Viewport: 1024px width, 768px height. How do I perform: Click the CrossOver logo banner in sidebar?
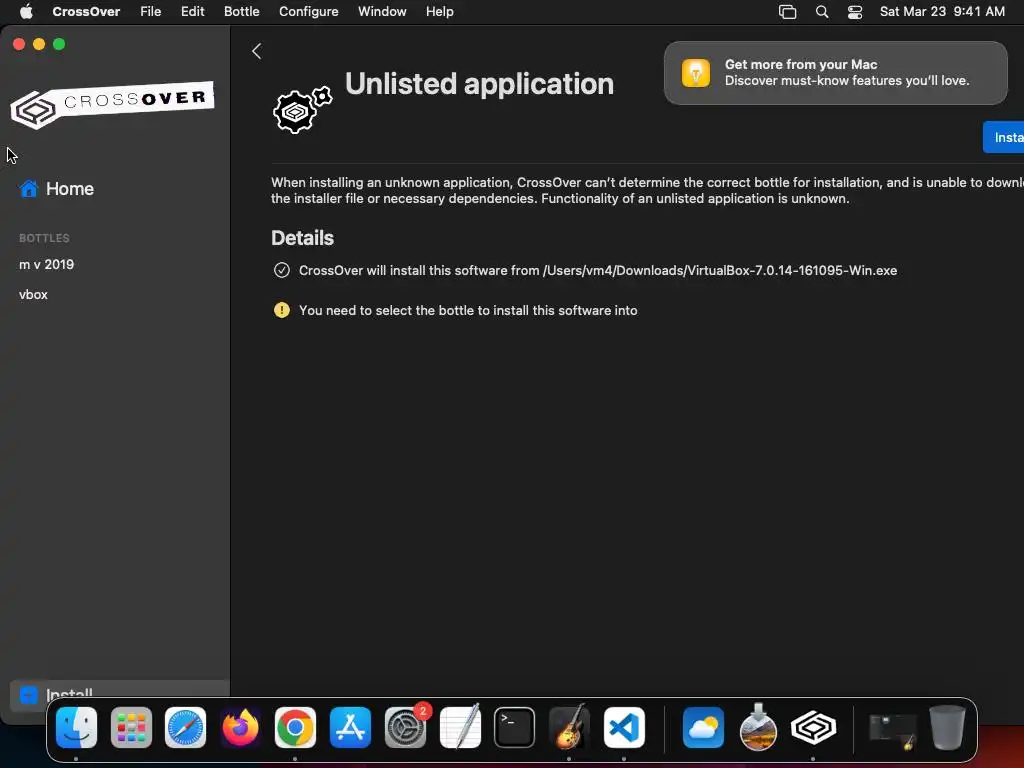[112, 104]
